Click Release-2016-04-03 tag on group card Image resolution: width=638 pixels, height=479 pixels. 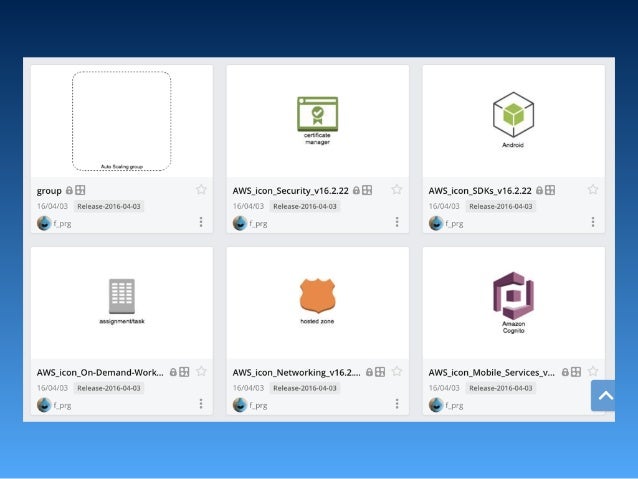(109, 206)
